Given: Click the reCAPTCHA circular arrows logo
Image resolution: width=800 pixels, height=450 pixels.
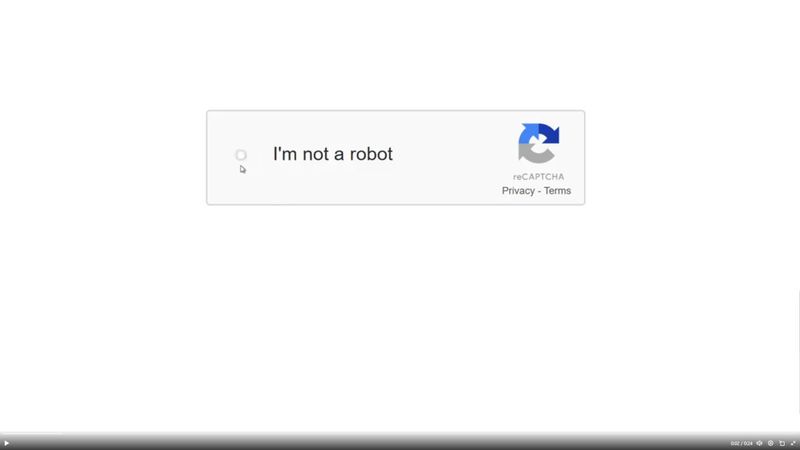Looking at the screenshot, I should click(539, 143).
